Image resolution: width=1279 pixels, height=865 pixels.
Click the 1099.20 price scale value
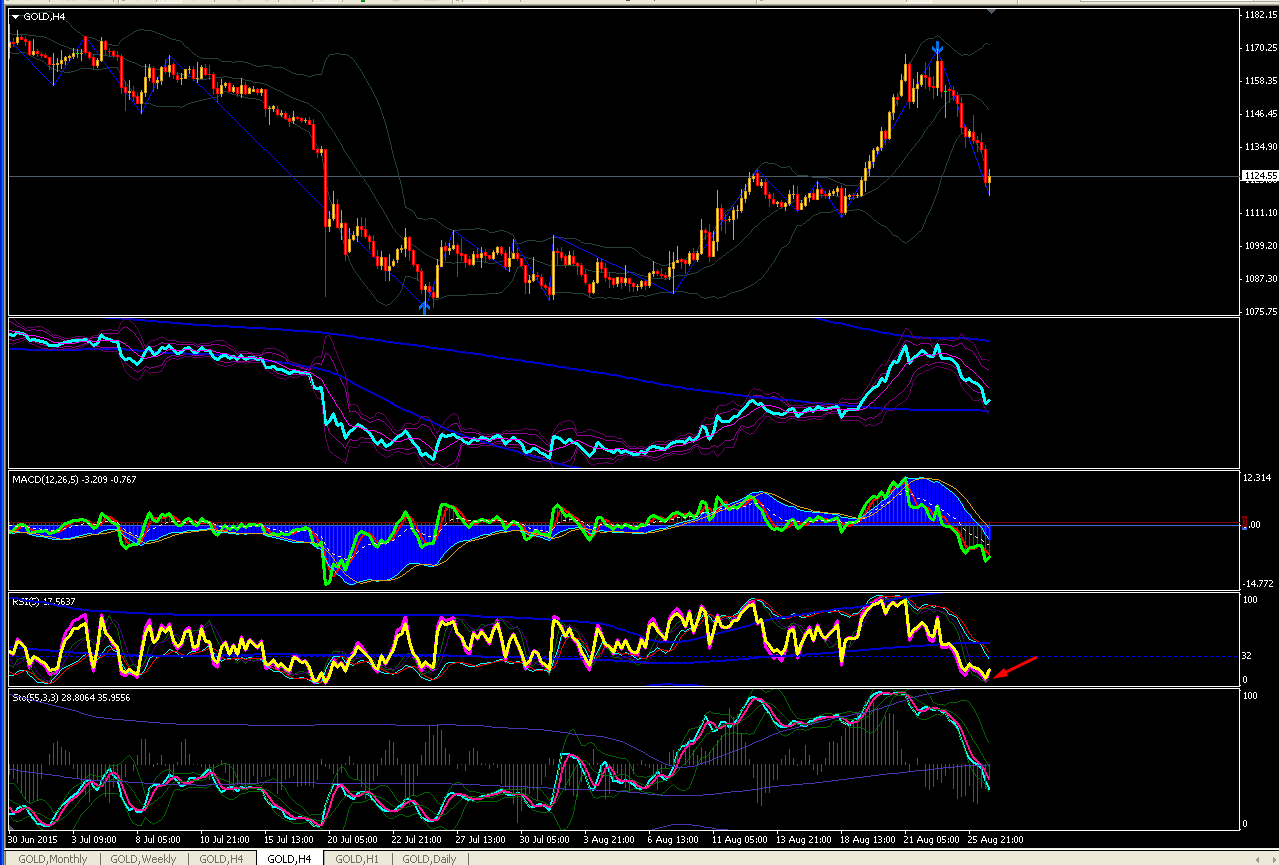click(1260, 246)
